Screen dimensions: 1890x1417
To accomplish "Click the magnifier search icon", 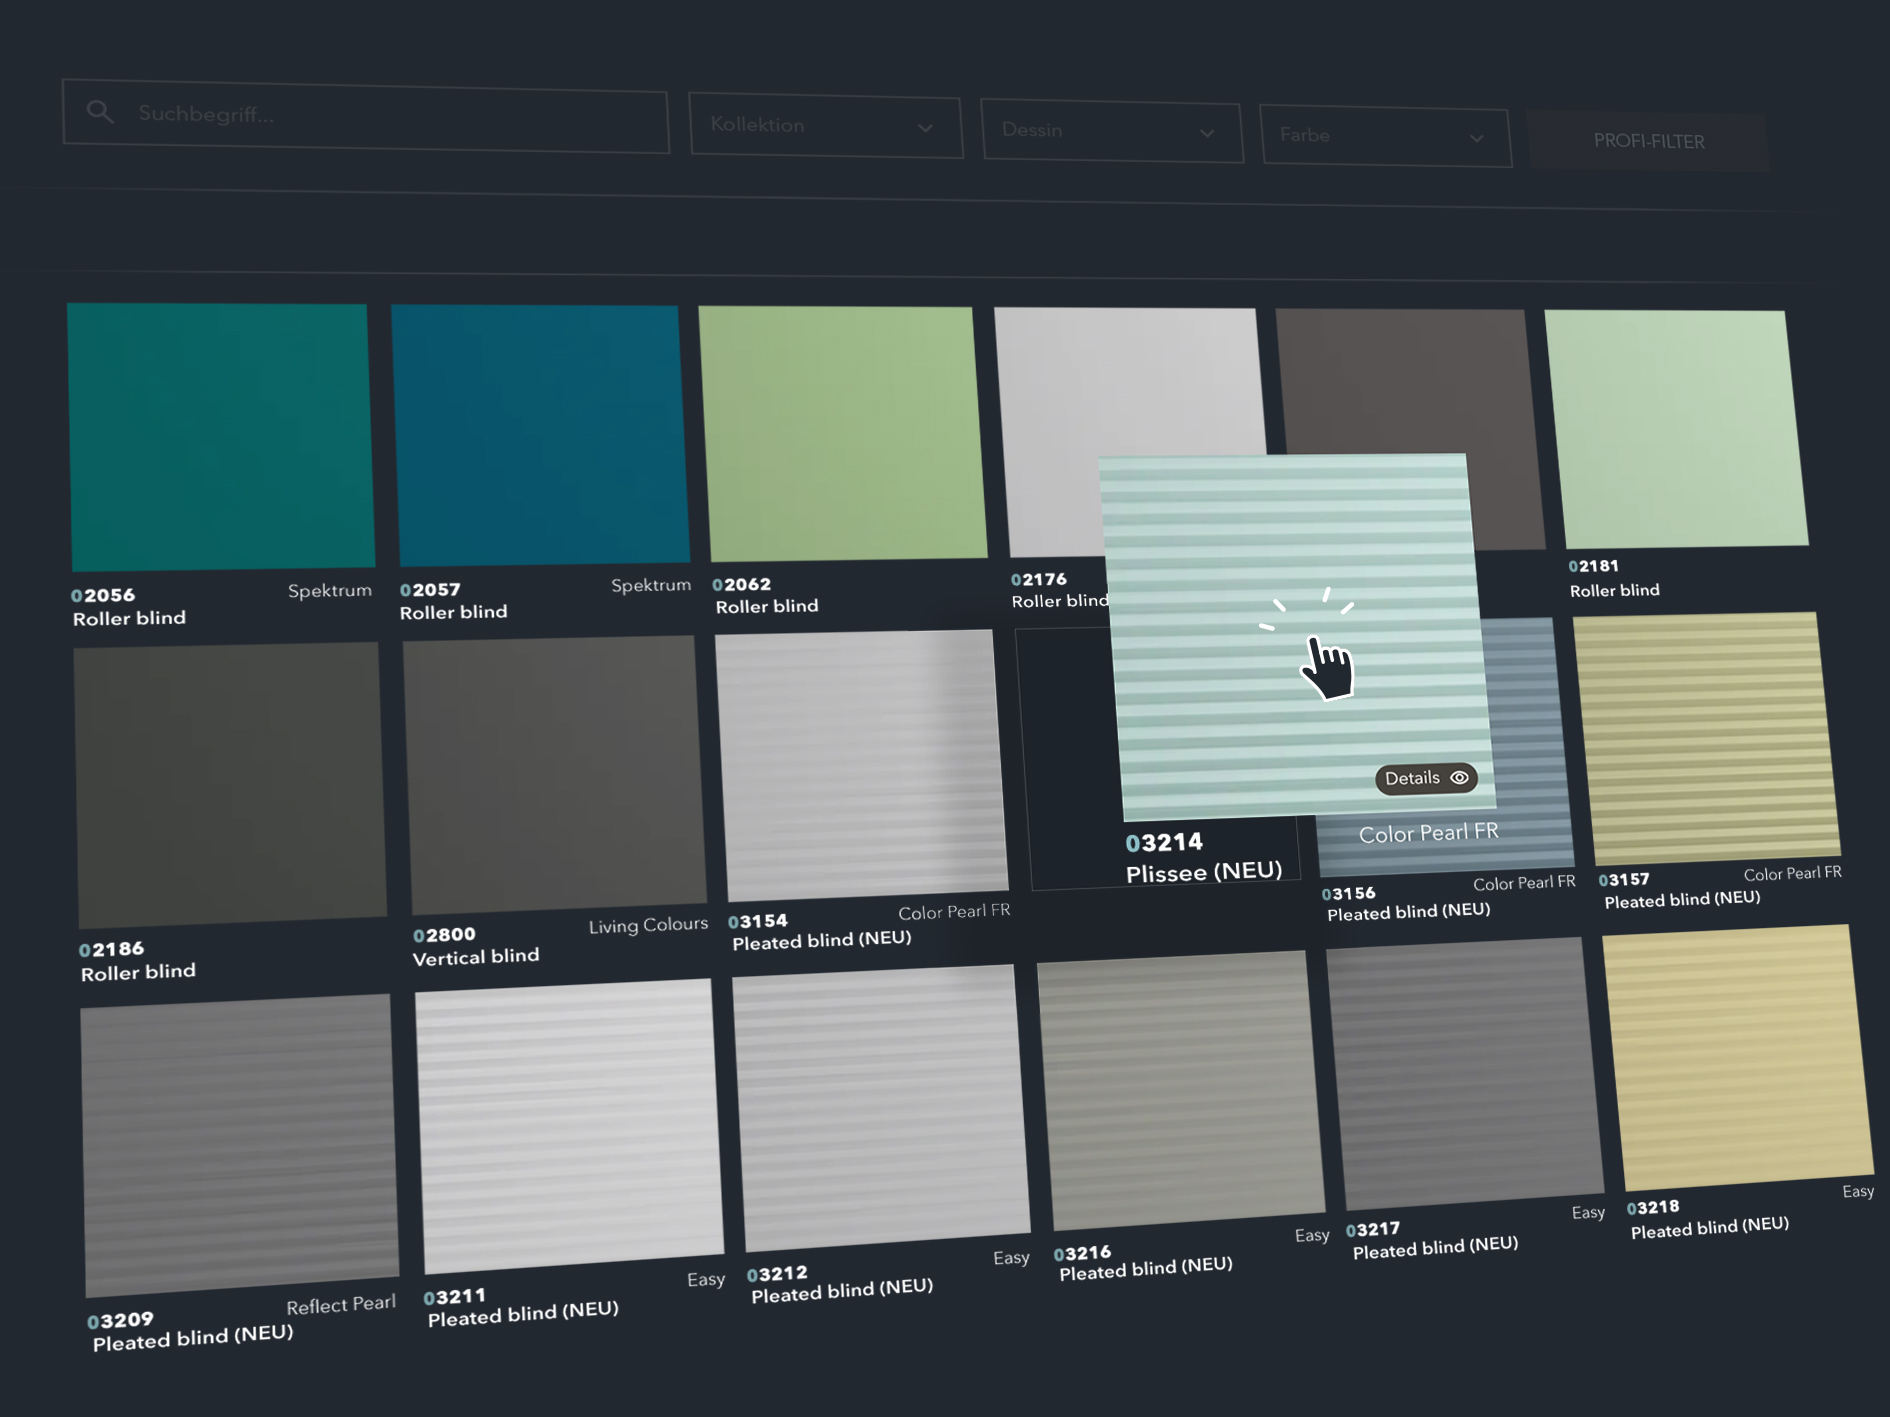I will [x=99, y=111].
